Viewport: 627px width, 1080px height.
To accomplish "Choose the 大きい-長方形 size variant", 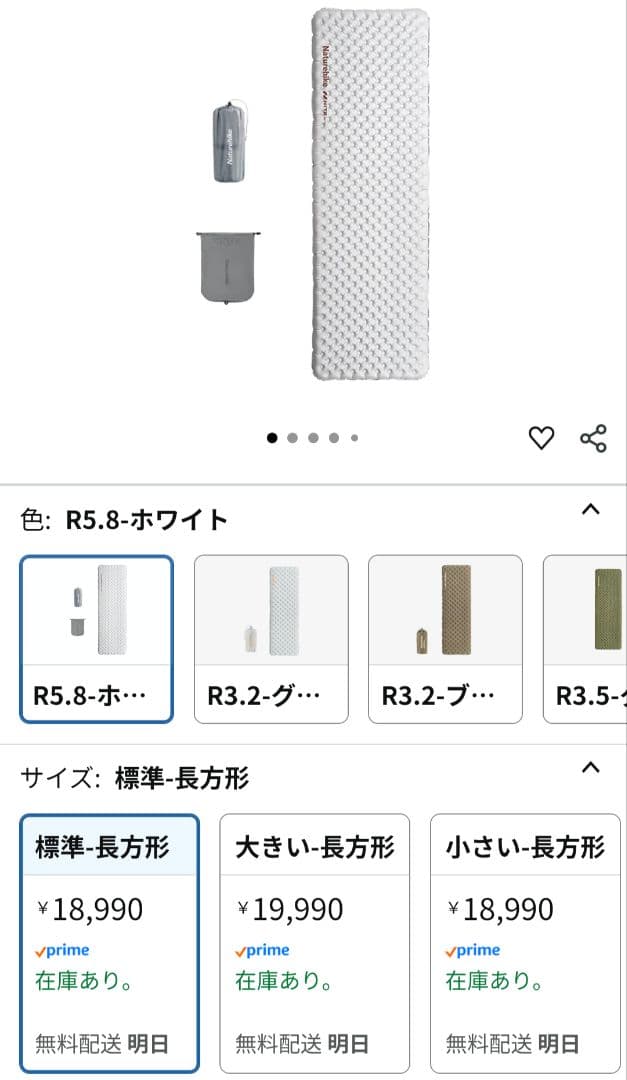I will (x=314, y=843).
